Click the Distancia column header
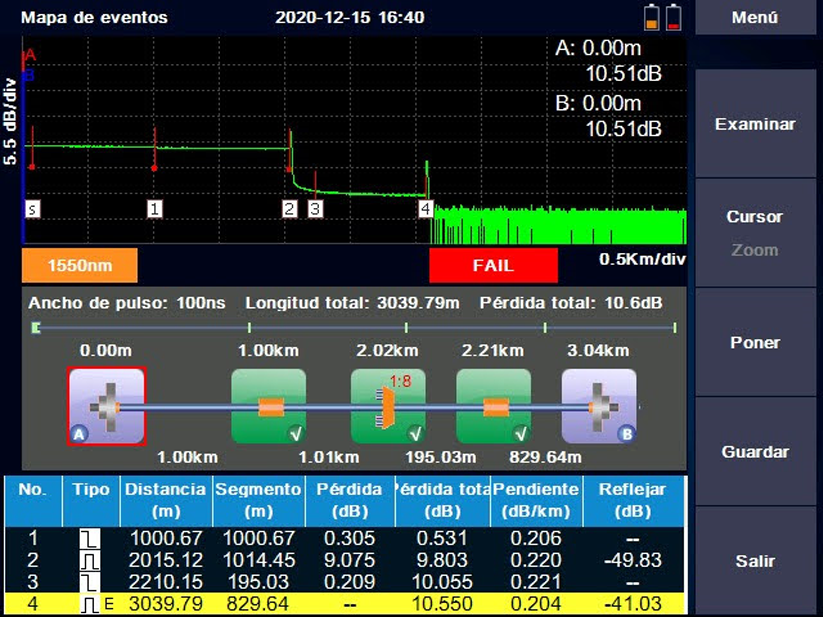823x617 pixels. pyautogui.click(x=164, y=498)
